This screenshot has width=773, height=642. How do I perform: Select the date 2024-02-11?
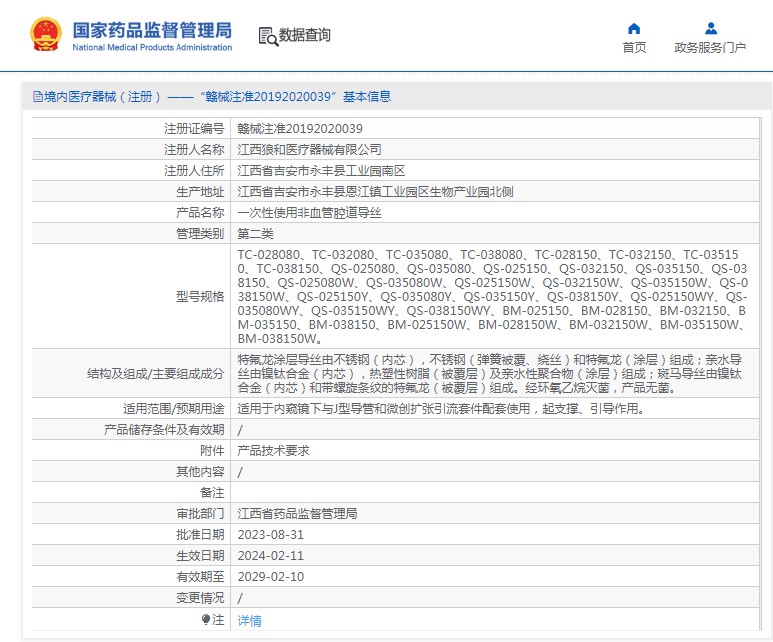point(271,556)
